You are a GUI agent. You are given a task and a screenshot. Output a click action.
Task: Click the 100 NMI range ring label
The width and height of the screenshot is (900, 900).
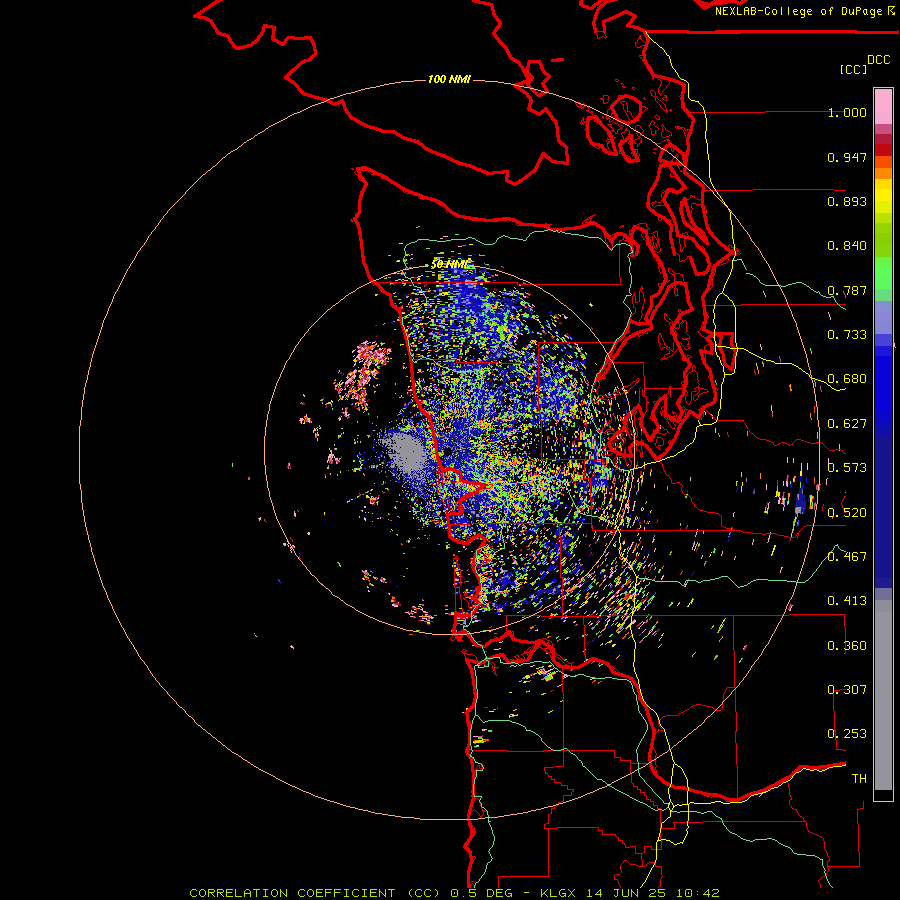click(x=449, y=79)
